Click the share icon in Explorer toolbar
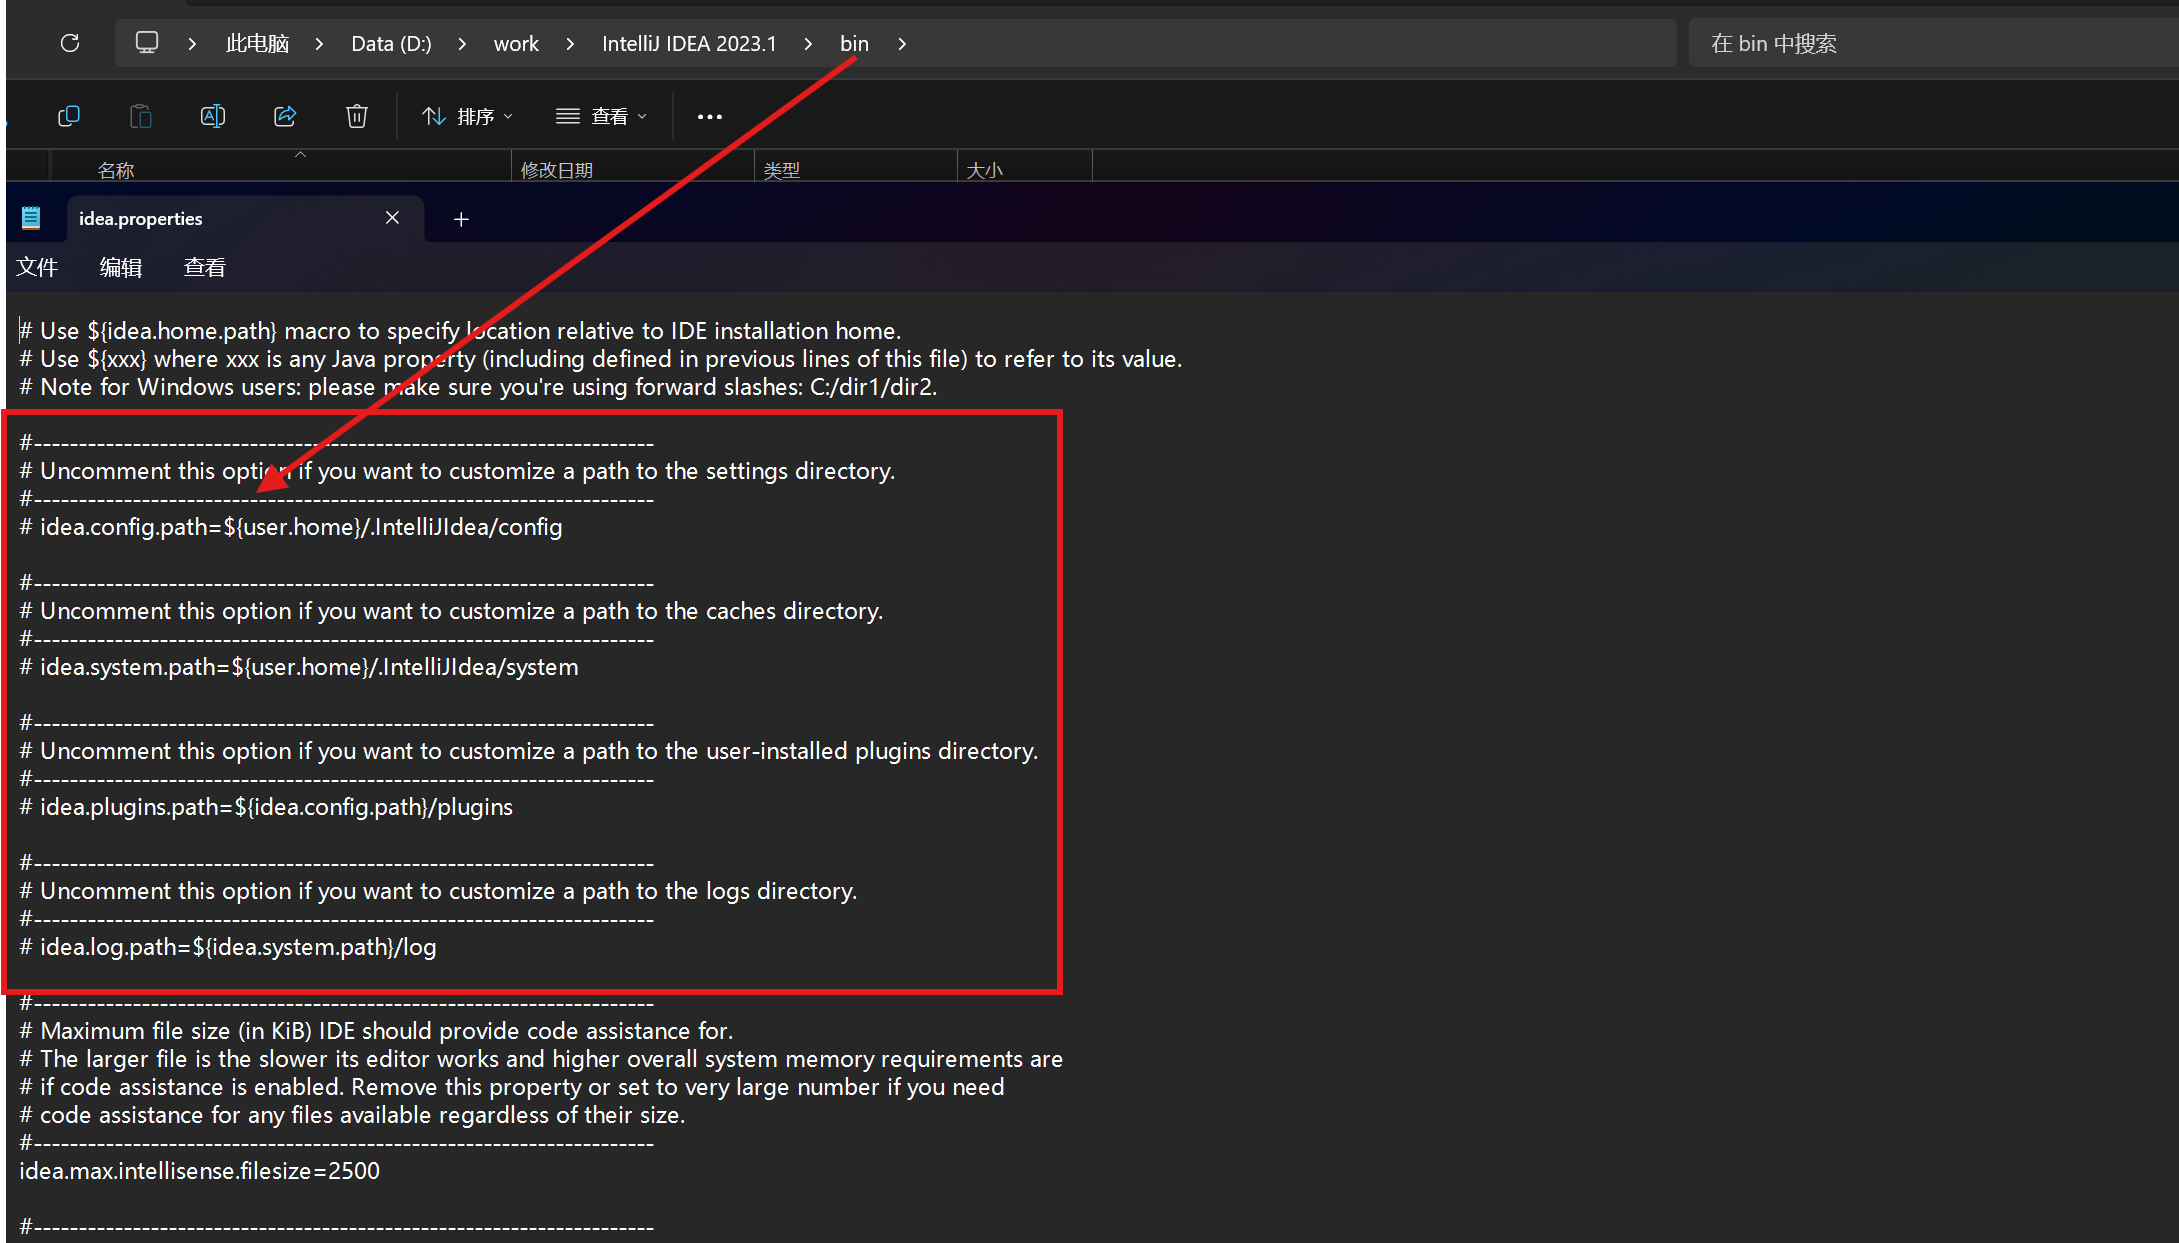Screen dimensions: 2179x1243 (285, 116)
